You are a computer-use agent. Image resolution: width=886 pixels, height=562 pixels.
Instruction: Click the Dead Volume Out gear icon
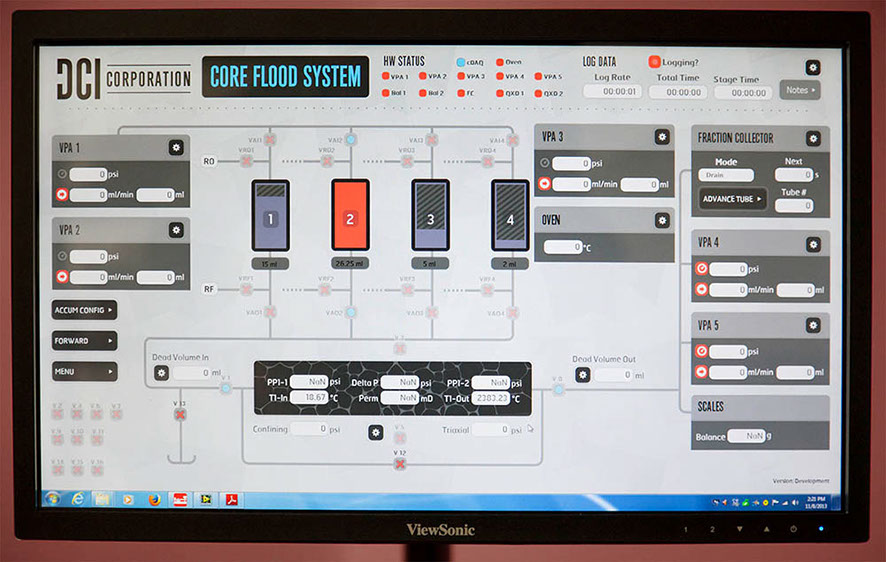click(583, 375)
